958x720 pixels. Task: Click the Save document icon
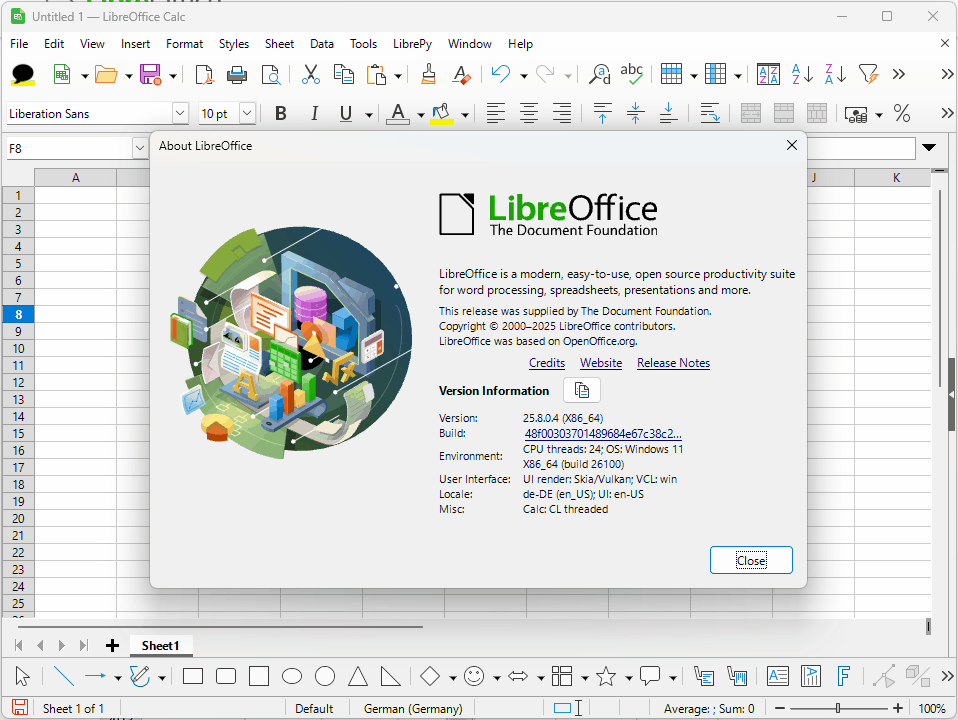click(150, 75)
